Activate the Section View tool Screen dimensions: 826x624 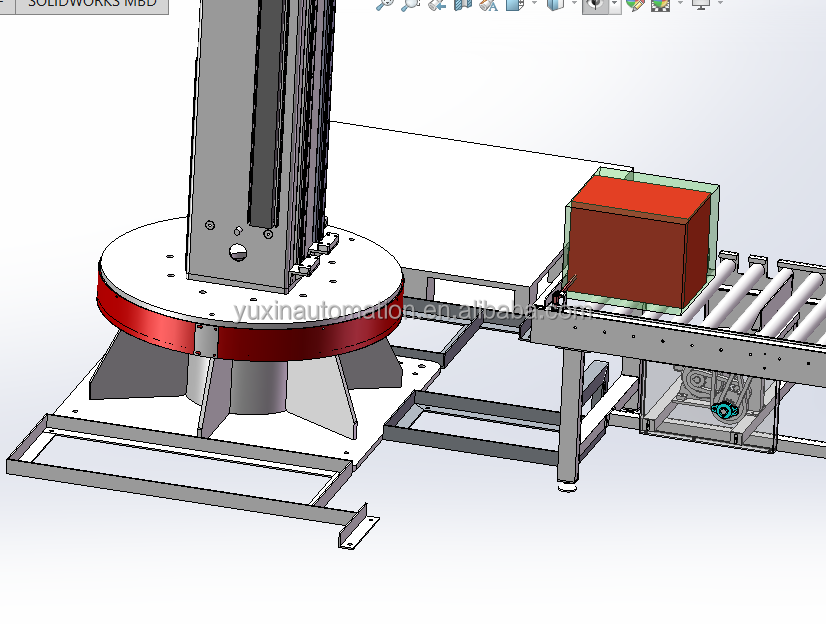tap(462, 4)
